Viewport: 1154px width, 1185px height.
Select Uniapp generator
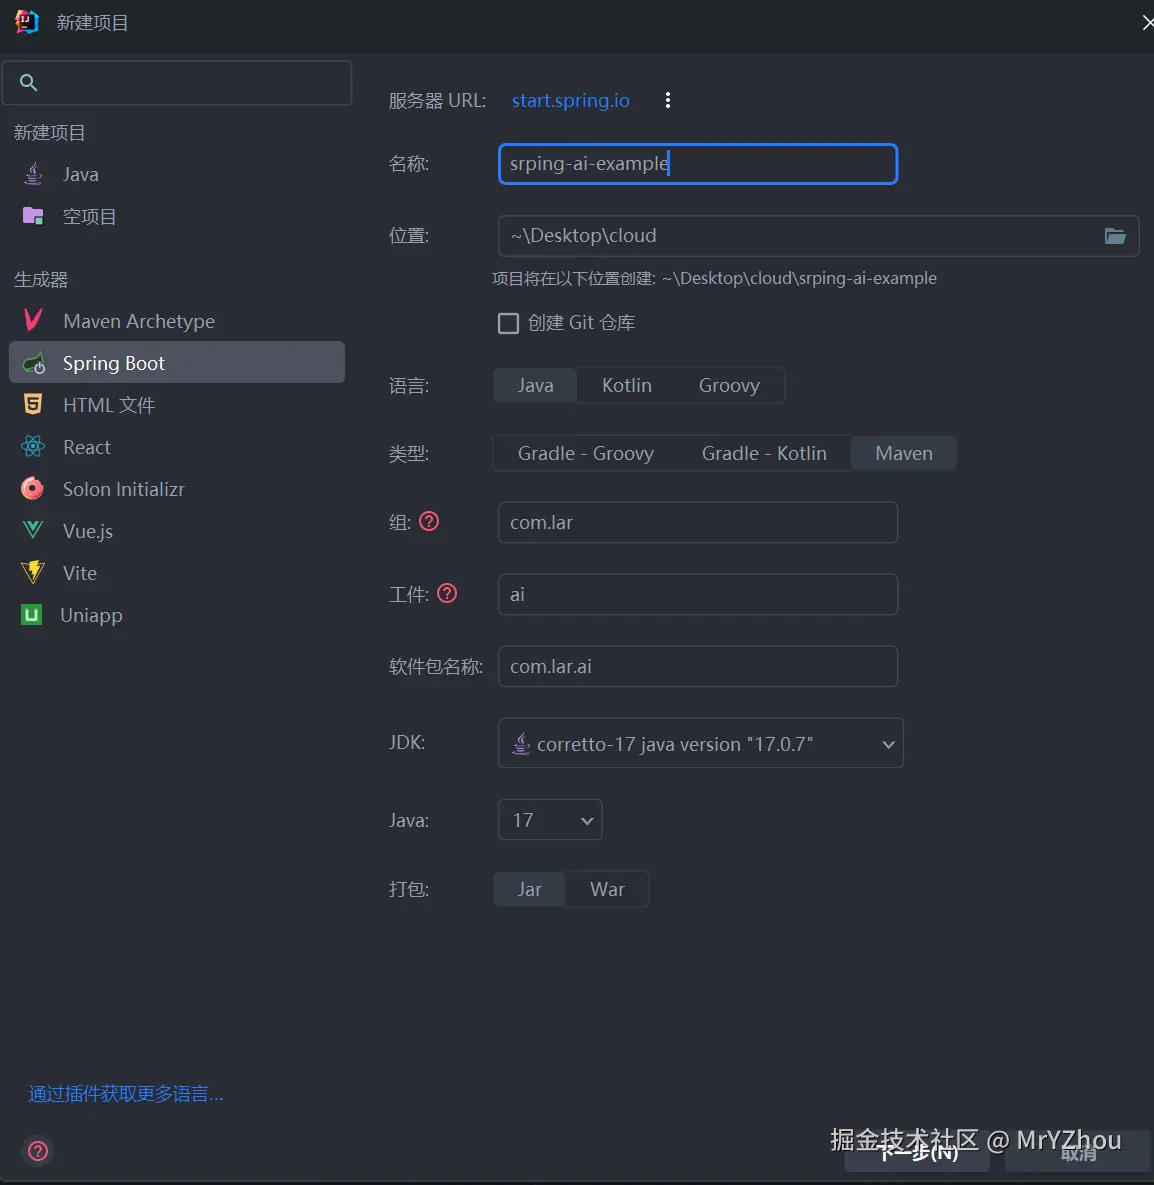point(177,615)
